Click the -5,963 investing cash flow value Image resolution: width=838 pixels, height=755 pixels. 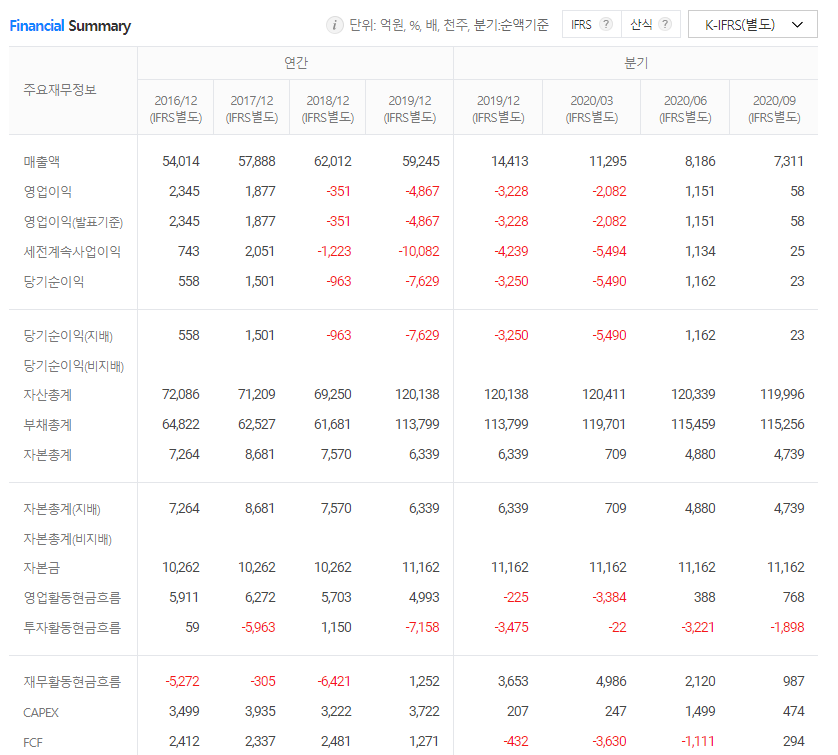(258, 627)
